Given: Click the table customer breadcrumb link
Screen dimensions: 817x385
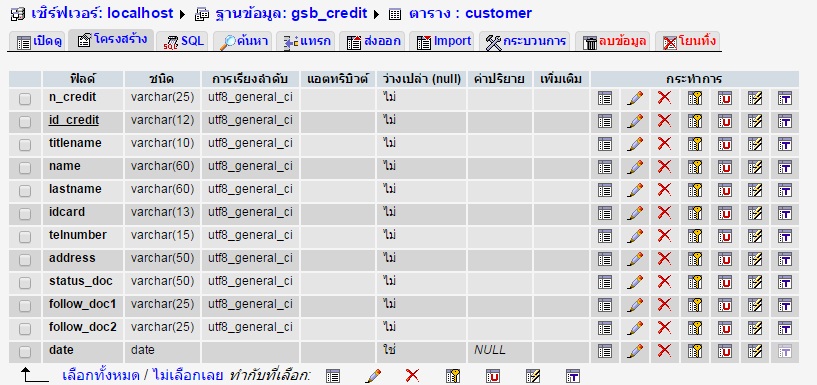Looking at the screenshot, I should [470, 14].
